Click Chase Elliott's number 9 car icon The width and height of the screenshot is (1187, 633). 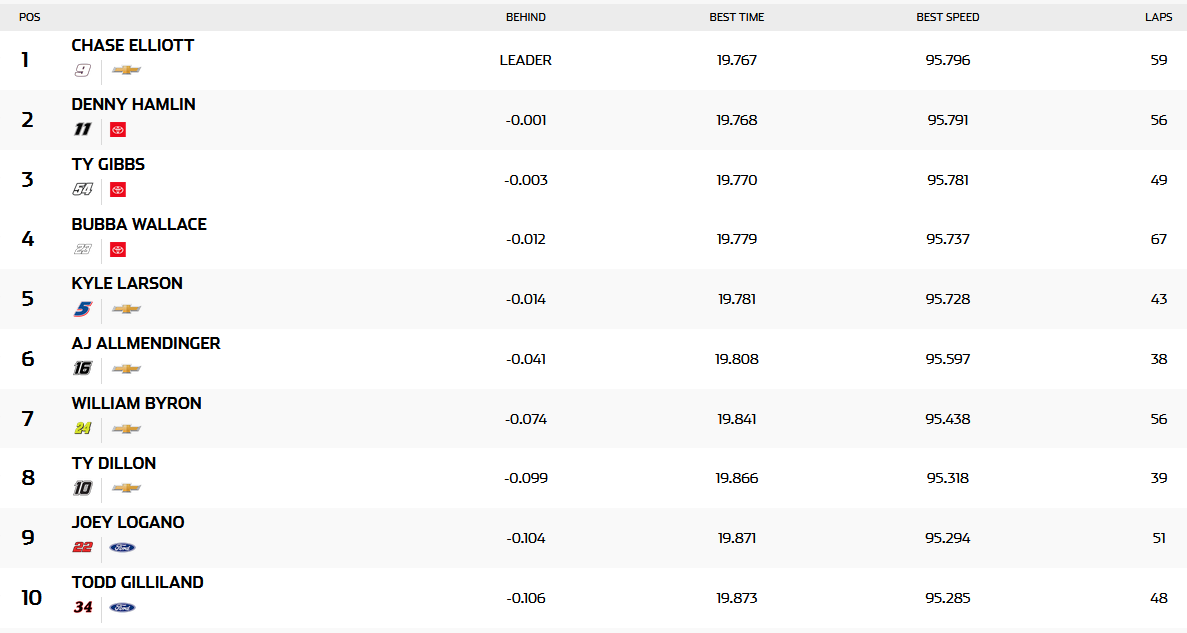tap(82, 70)
